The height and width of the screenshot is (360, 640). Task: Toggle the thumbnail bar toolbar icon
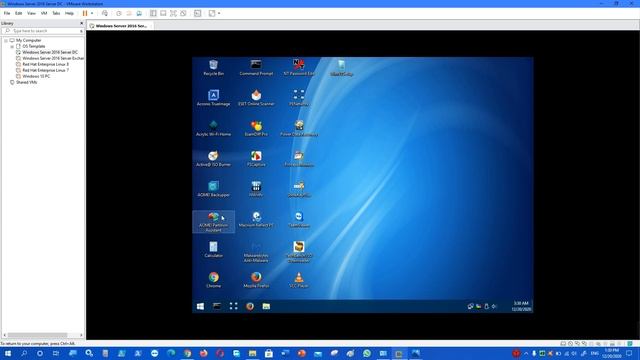tap(163, 13)
